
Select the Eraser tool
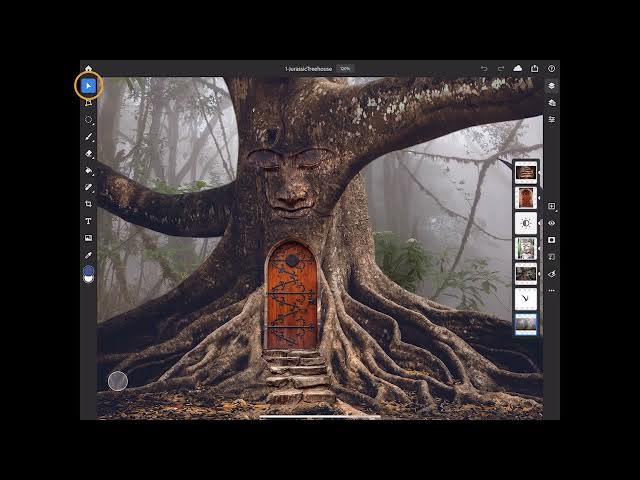pyautogui.click(x=88, y=154)
